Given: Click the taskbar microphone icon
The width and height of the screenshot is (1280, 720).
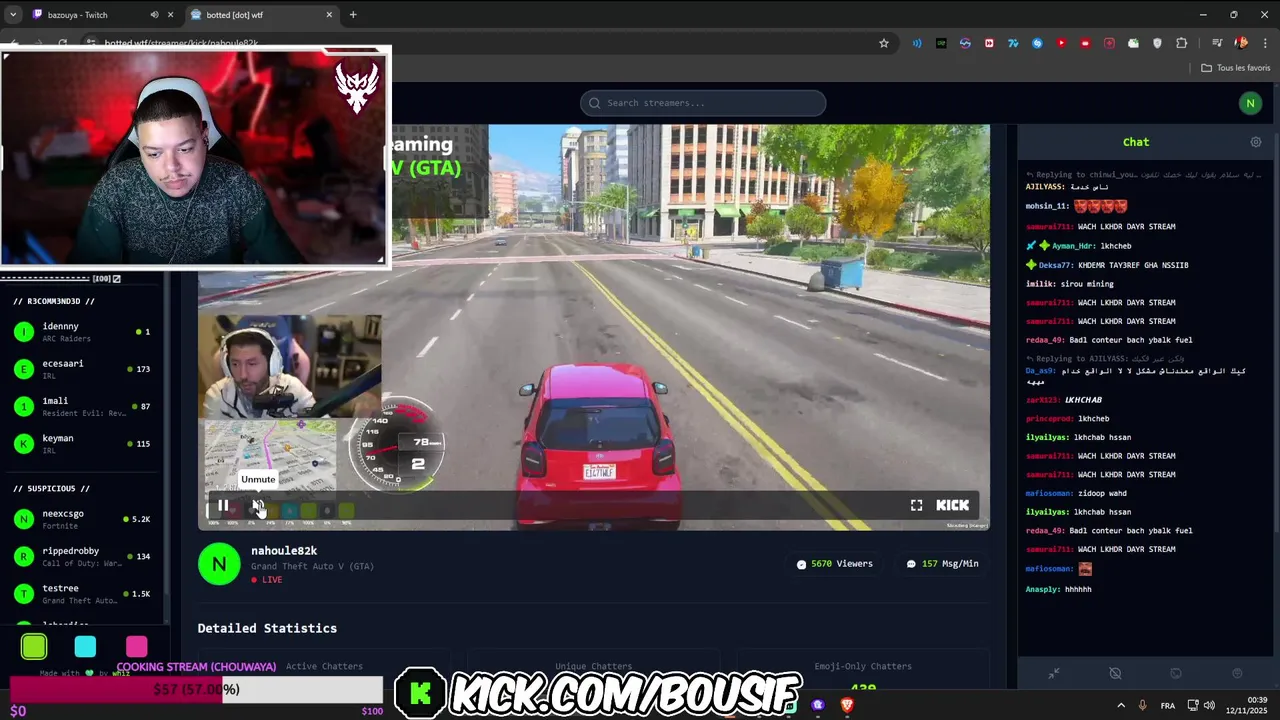Looking at the screenshot, I should pos(1142,705).
